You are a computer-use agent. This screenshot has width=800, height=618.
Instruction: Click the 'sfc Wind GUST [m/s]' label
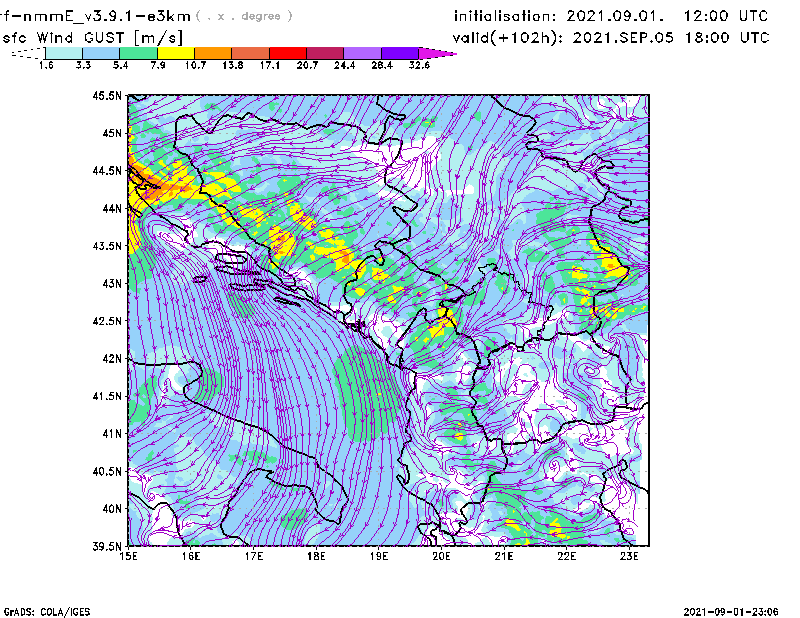coord(92,38)
